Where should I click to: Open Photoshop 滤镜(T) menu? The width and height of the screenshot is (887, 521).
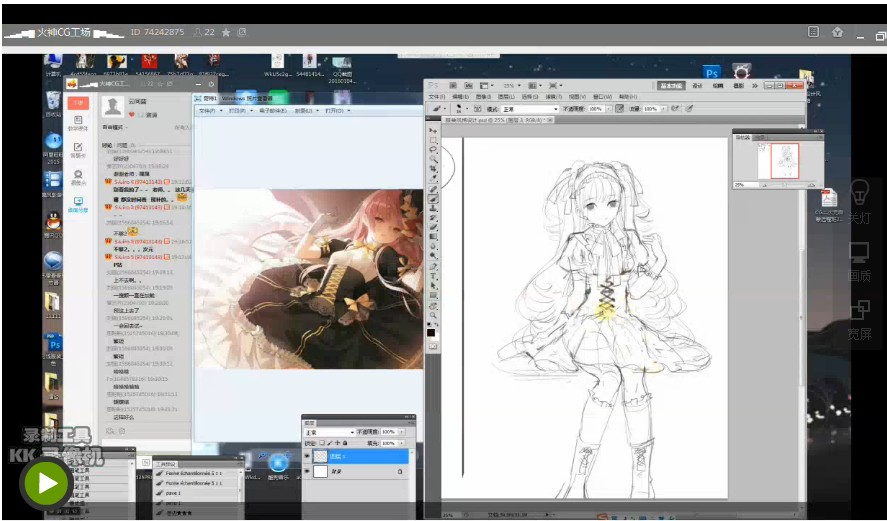pos(554,97)
